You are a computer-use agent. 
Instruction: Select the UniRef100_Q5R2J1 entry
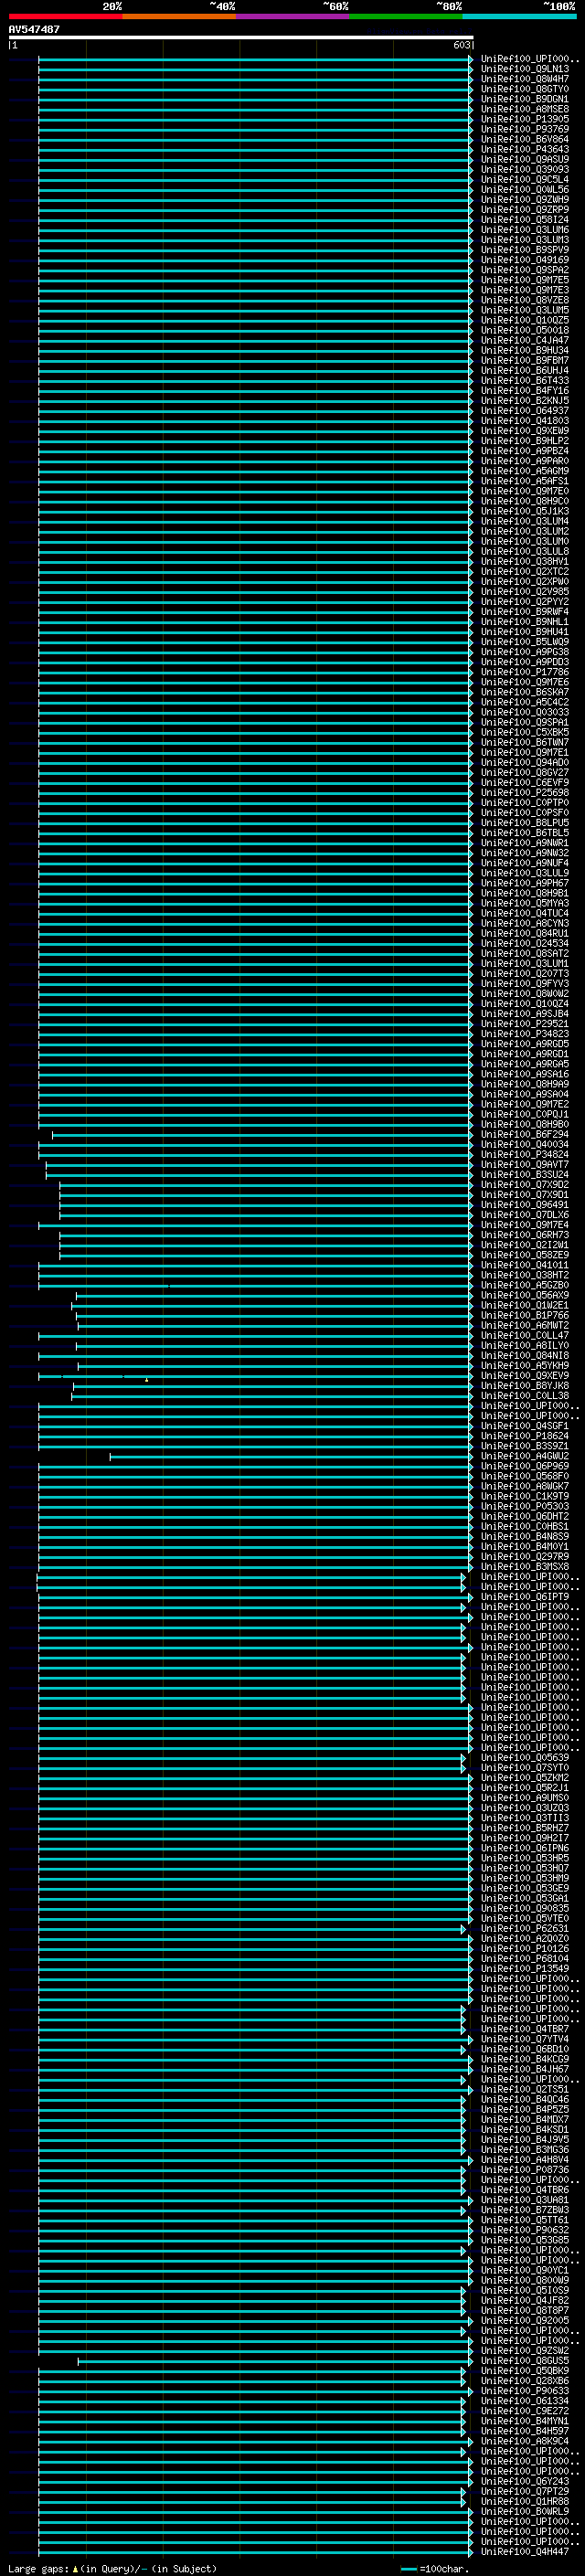[525, 1788]
